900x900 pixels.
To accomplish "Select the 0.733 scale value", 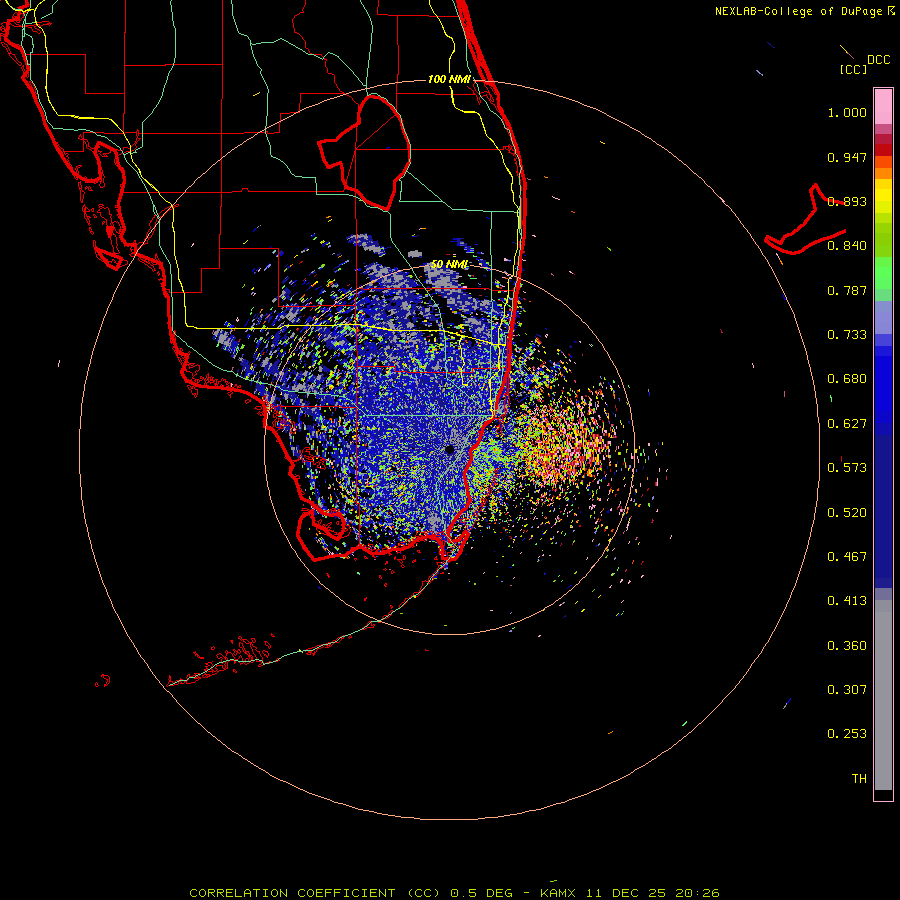I will [847, 335].
